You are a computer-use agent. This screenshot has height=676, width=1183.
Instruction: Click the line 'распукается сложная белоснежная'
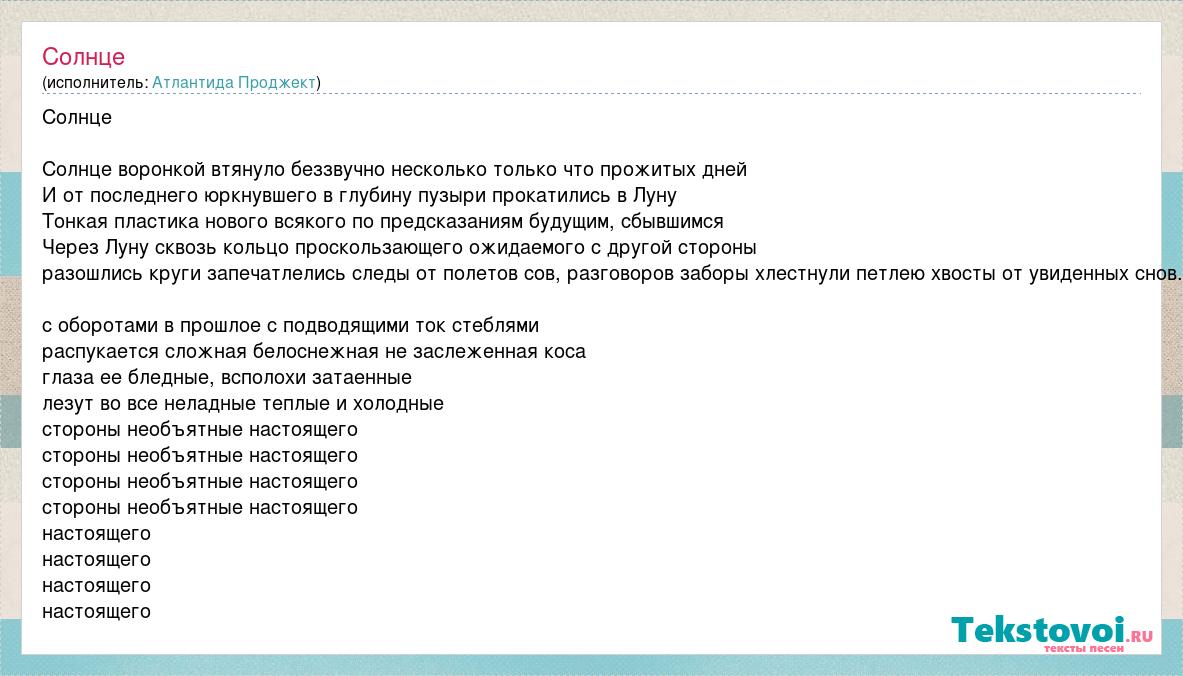point(314,352)
